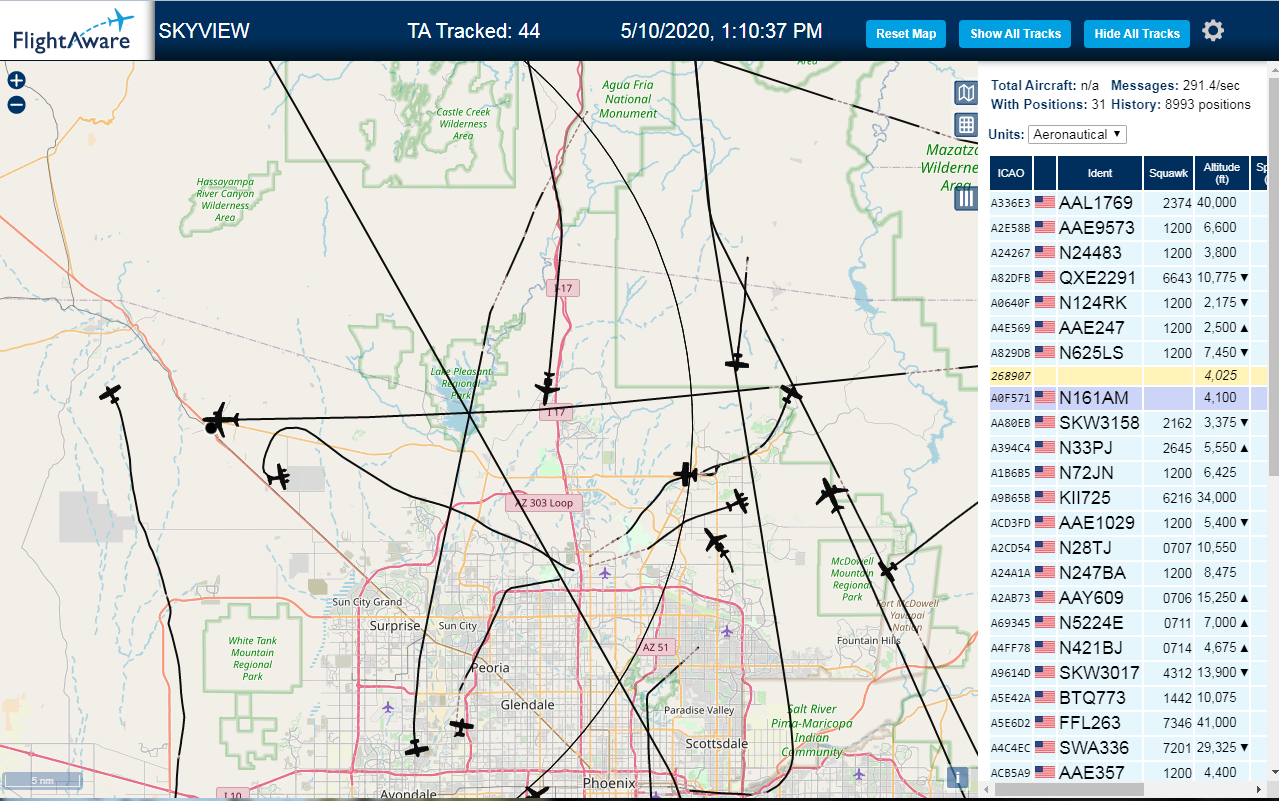Zoom out the map with minus button

[x=16, y=104]
